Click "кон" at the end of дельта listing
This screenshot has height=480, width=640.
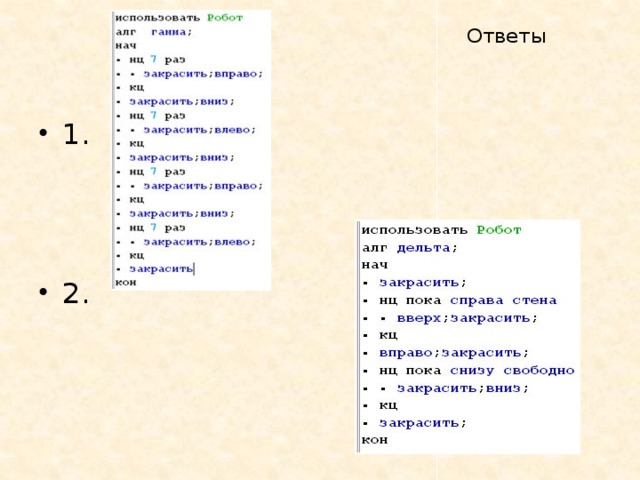374,440
